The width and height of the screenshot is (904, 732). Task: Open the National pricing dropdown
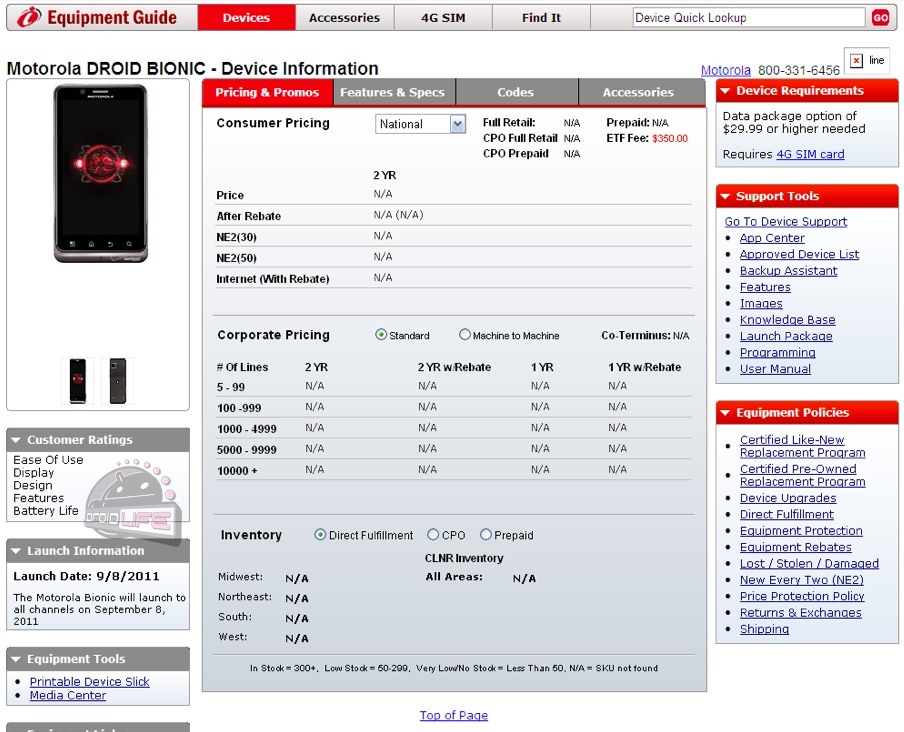tap(420, 124)
